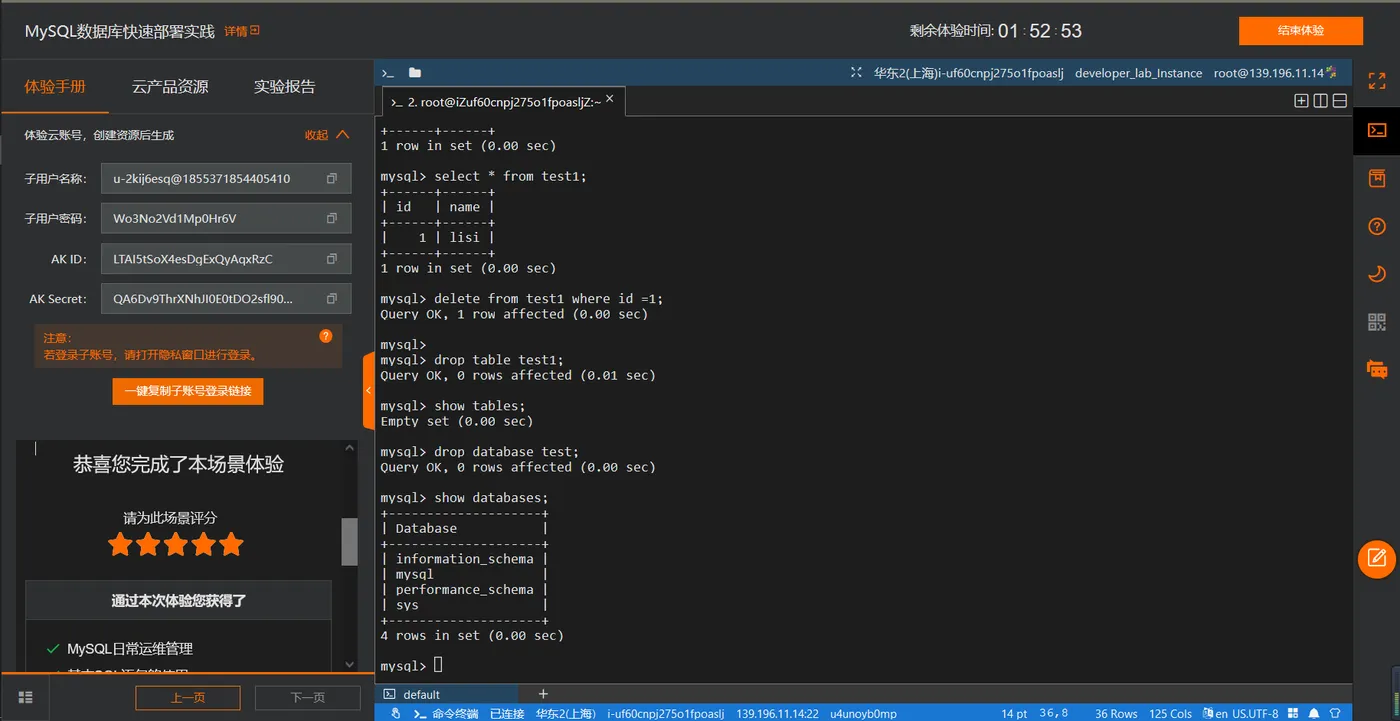The height and width of the screenshot is (721, 1400).
Task: Click 命令终端 in status bar
Action: [455, 713]
